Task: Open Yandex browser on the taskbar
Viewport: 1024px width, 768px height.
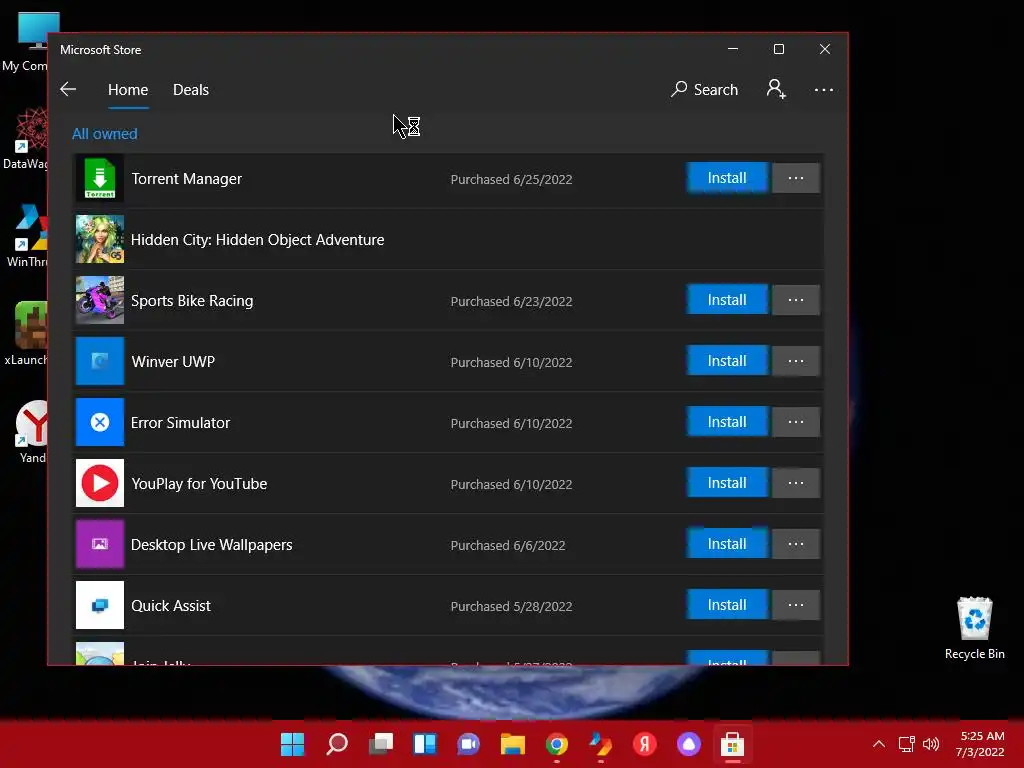Action: tap(645, 744)
